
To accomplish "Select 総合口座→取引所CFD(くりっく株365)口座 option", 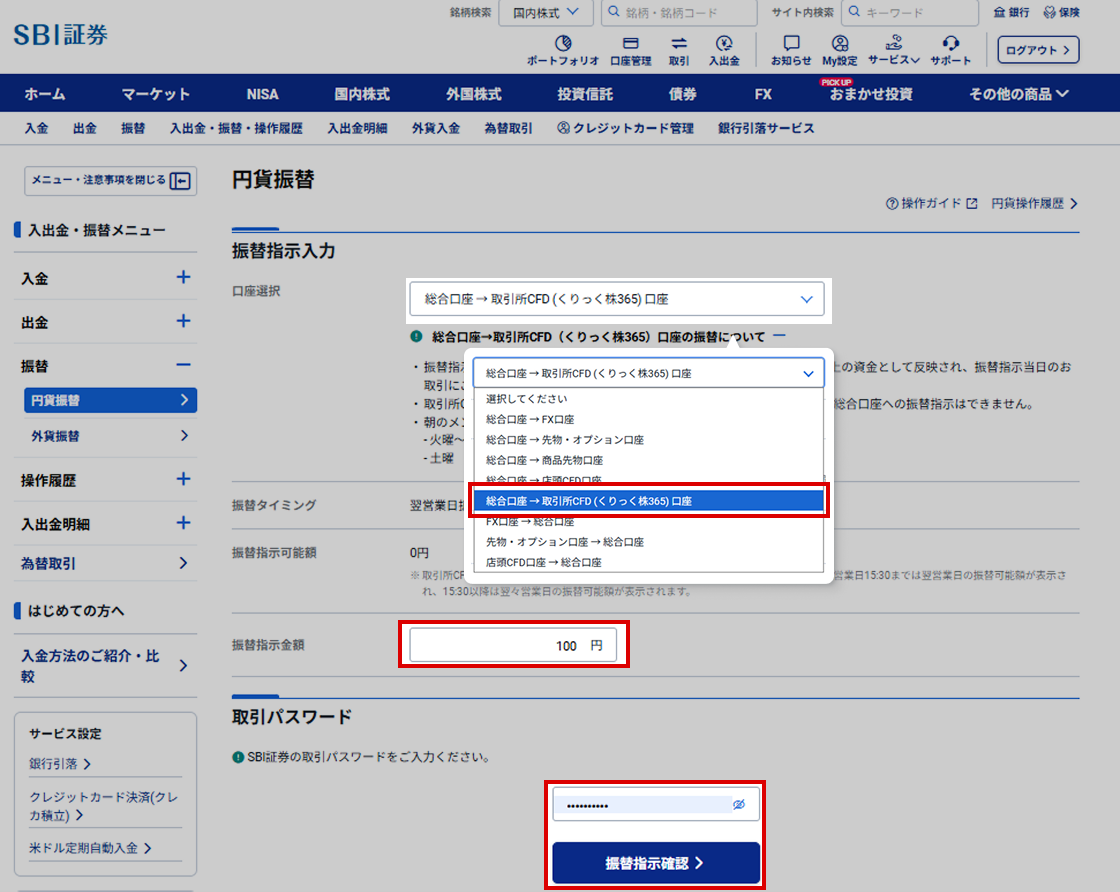I will [649, 501].
